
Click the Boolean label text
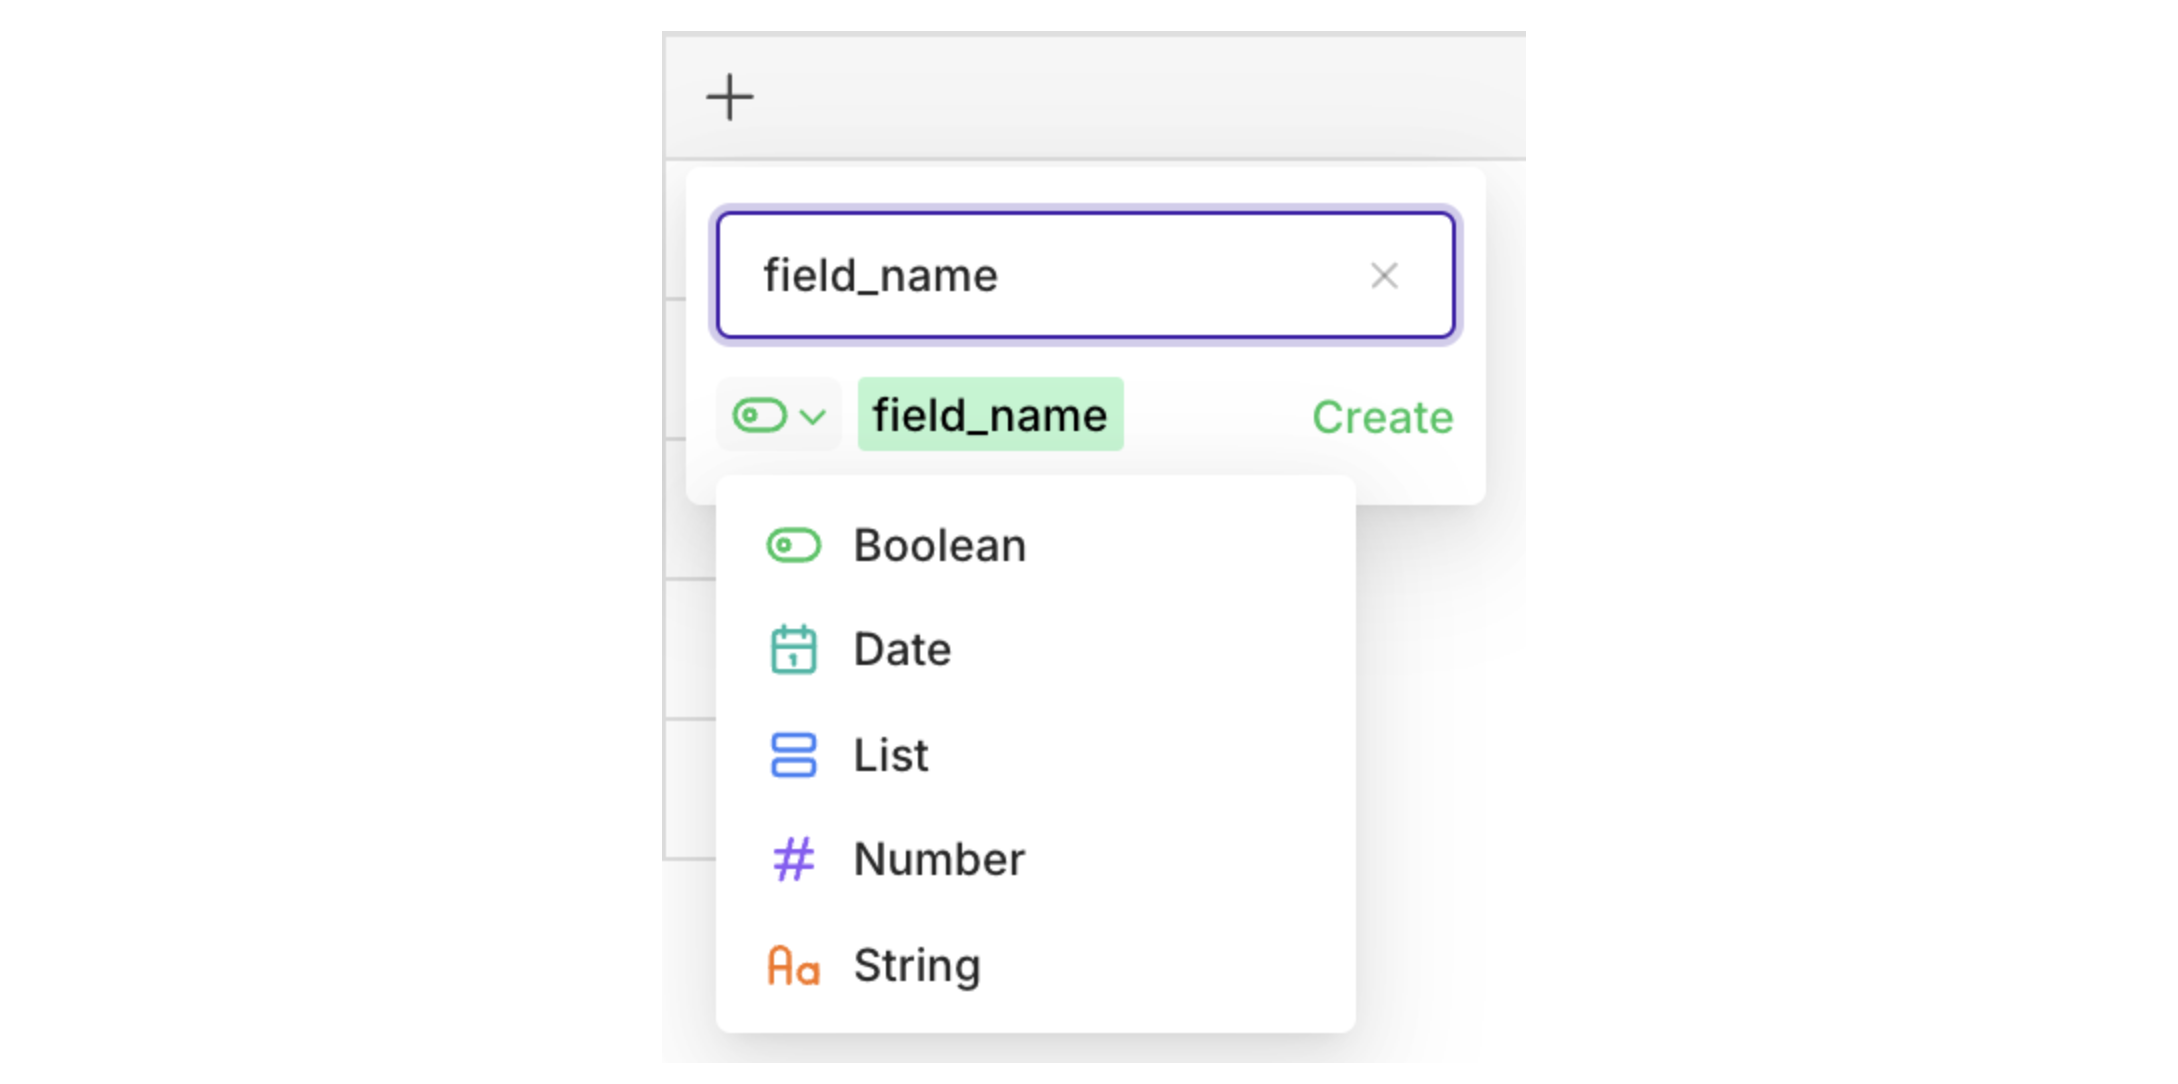click(x=939, y=546)
